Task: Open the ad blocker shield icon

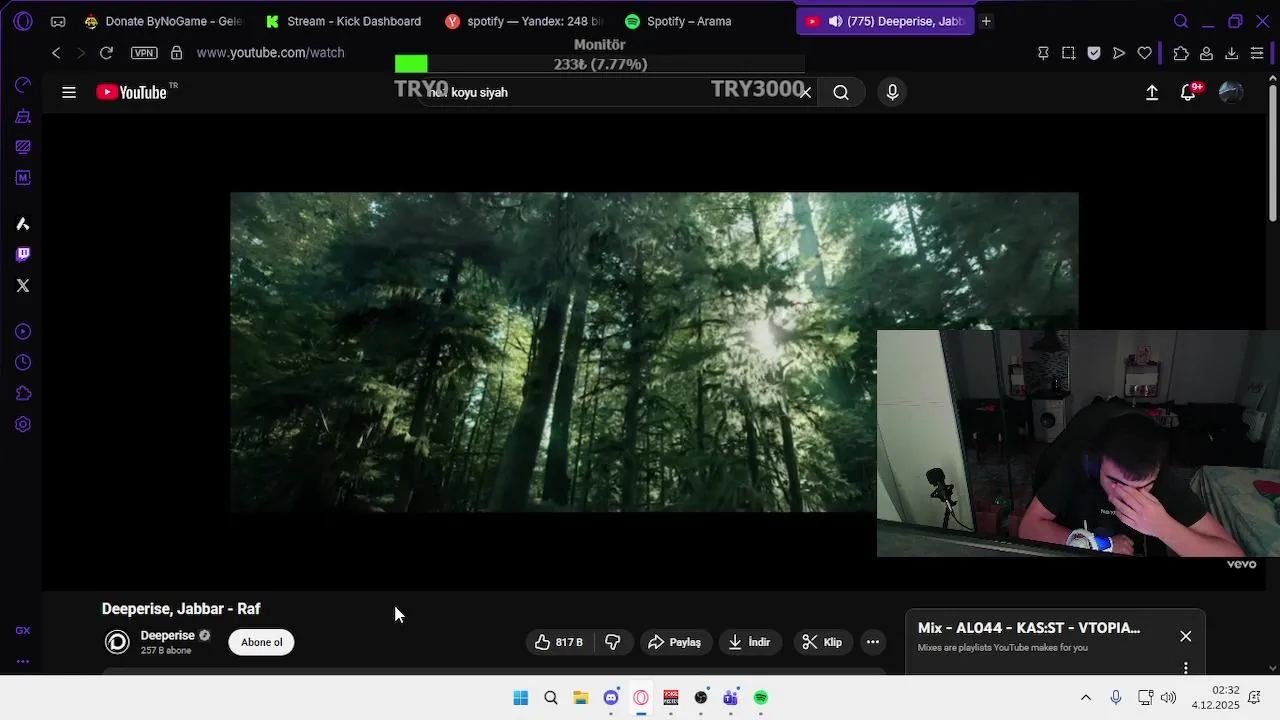Action: pyautogui.click(x=1093, y=53)
